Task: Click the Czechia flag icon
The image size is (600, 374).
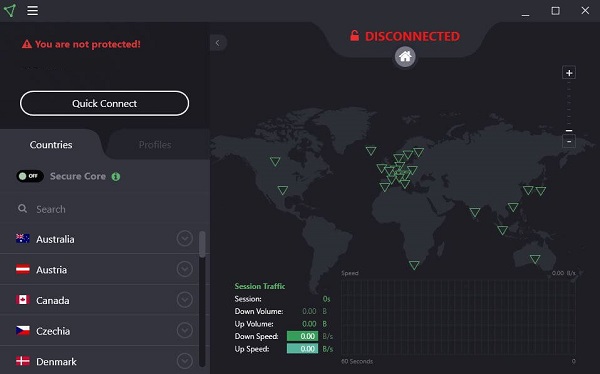Action: [23, 330]
